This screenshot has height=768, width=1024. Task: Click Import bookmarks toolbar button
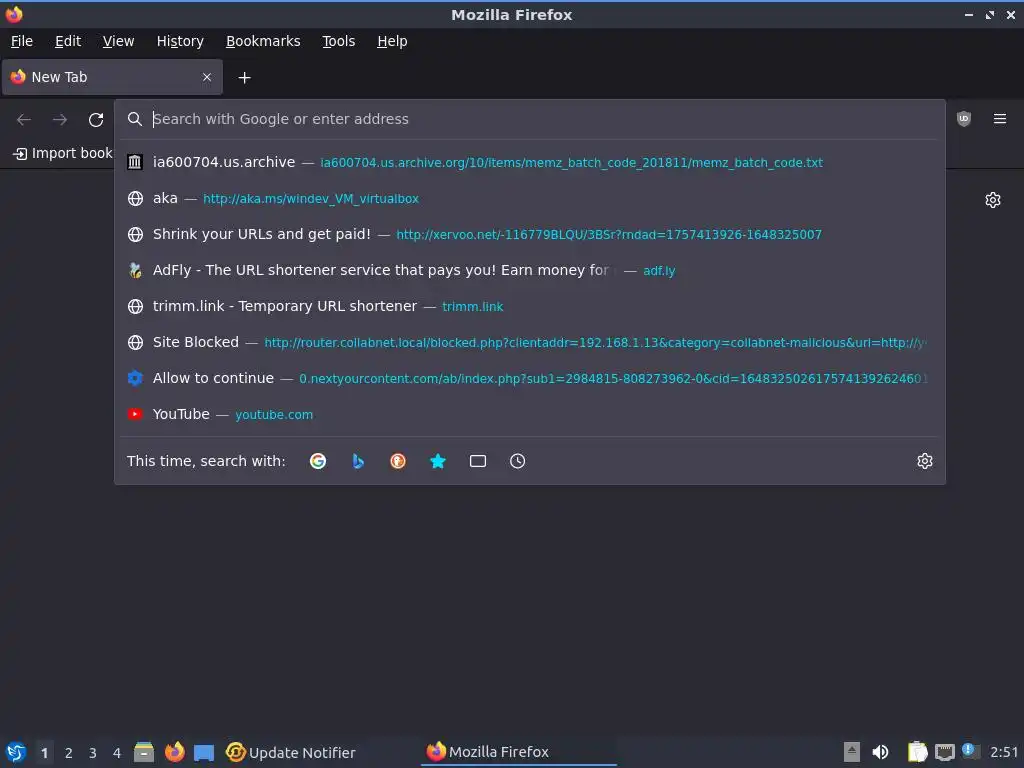[x=63, y=153]
